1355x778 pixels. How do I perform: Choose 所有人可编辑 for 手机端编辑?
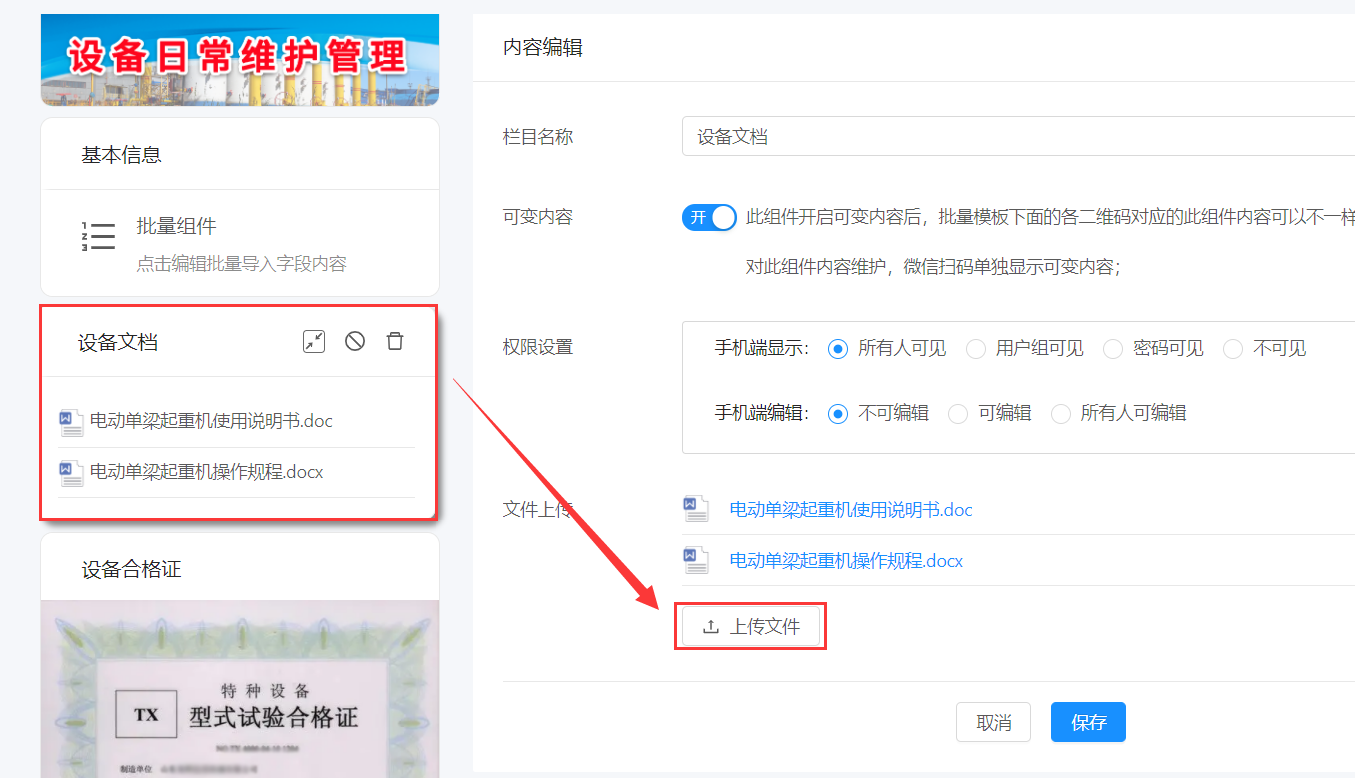(x=1060, y=413)
